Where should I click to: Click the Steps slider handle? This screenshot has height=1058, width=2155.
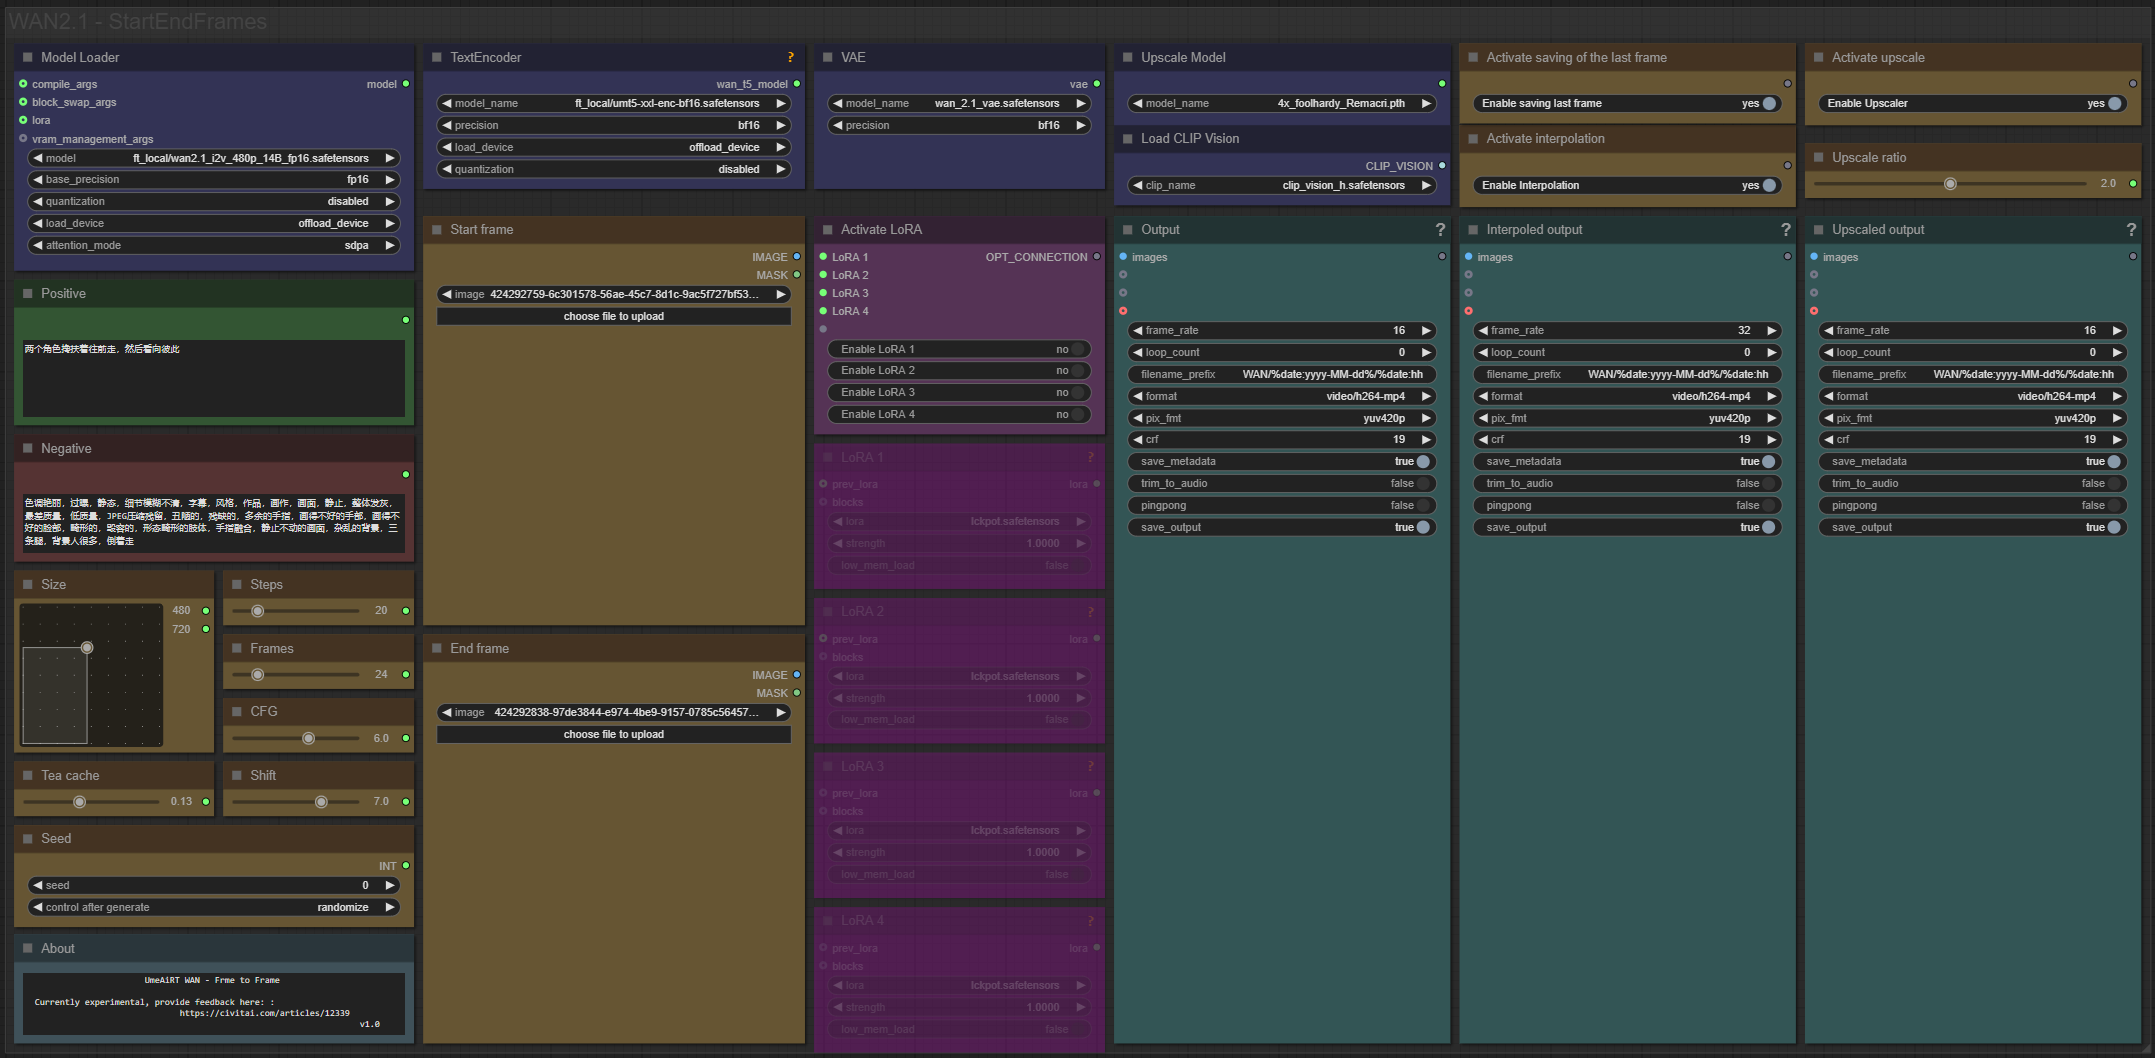coord(257,610)
